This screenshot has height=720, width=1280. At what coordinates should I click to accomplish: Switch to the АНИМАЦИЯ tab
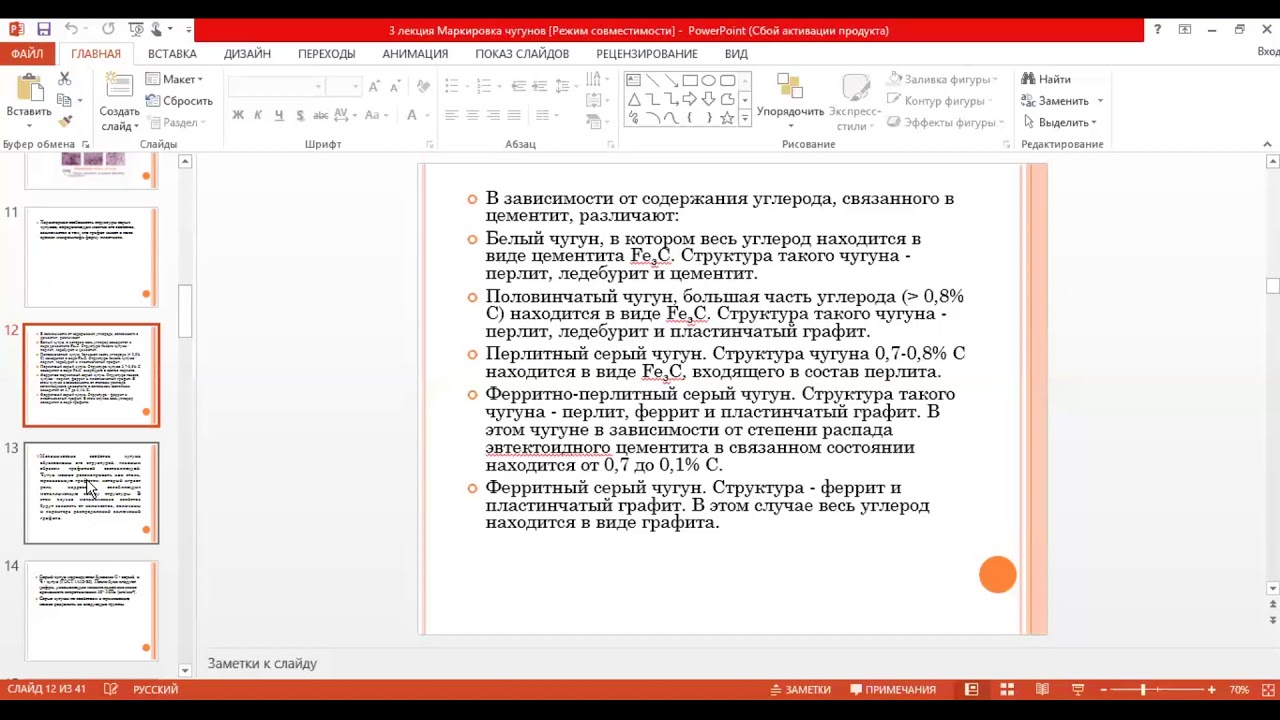415,53
